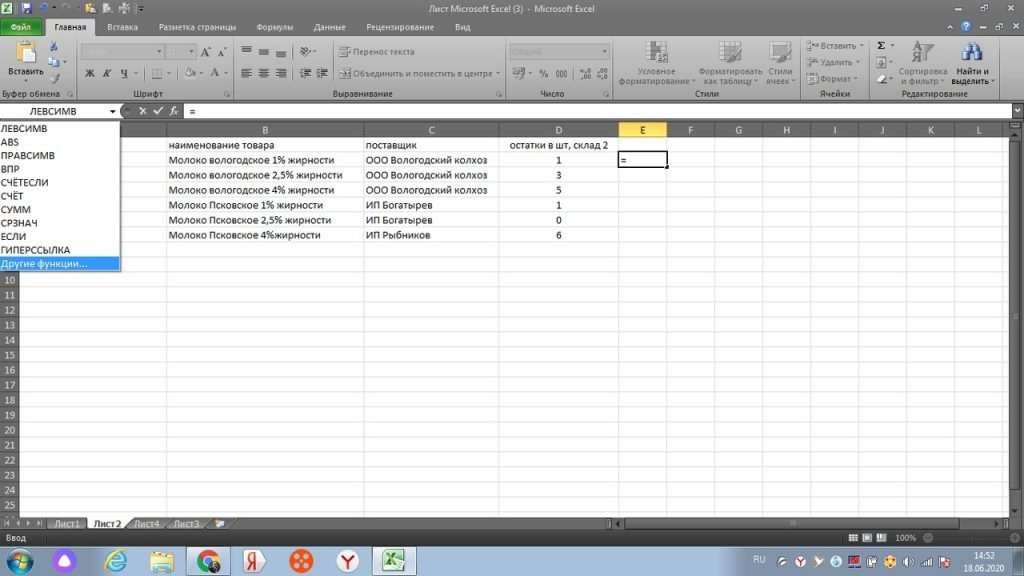Click the fx insert function icon
The image size is (1024, 576).
174,111
